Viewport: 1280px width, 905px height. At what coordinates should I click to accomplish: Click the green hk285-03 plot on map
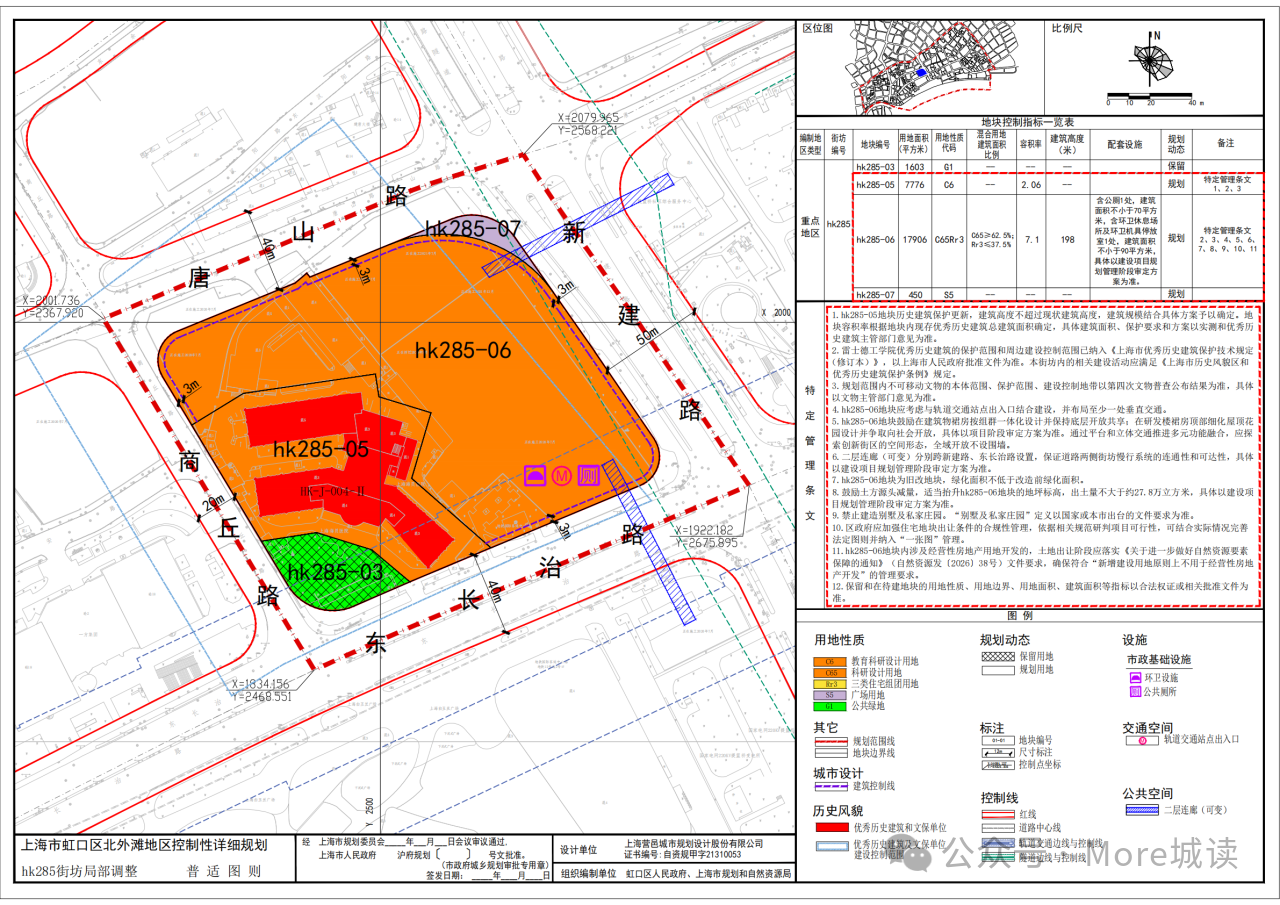[335, 572]
